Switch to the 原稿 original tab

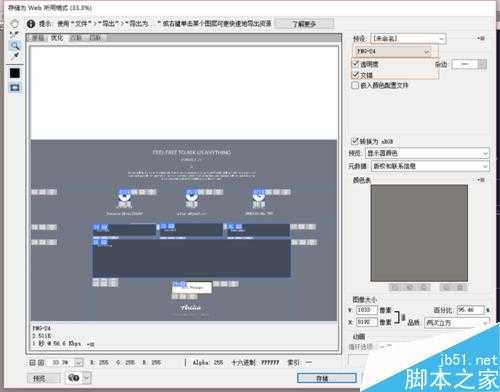(38, 38)
